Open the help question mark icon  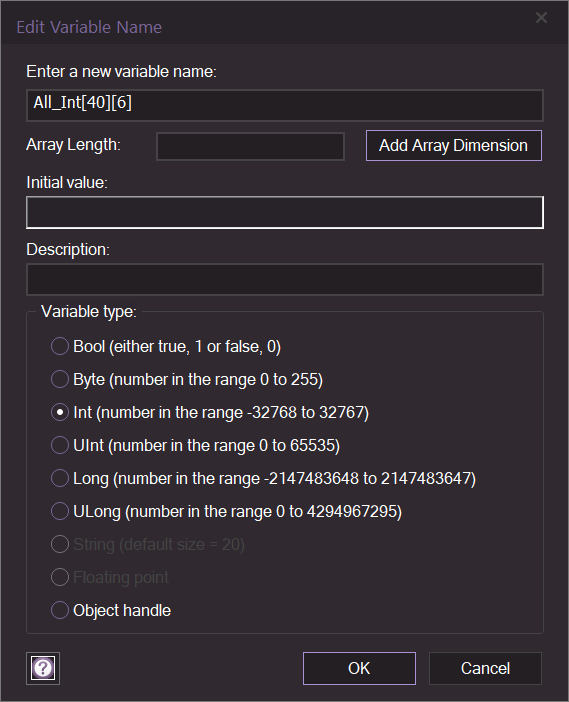click(x=43, y=668)
